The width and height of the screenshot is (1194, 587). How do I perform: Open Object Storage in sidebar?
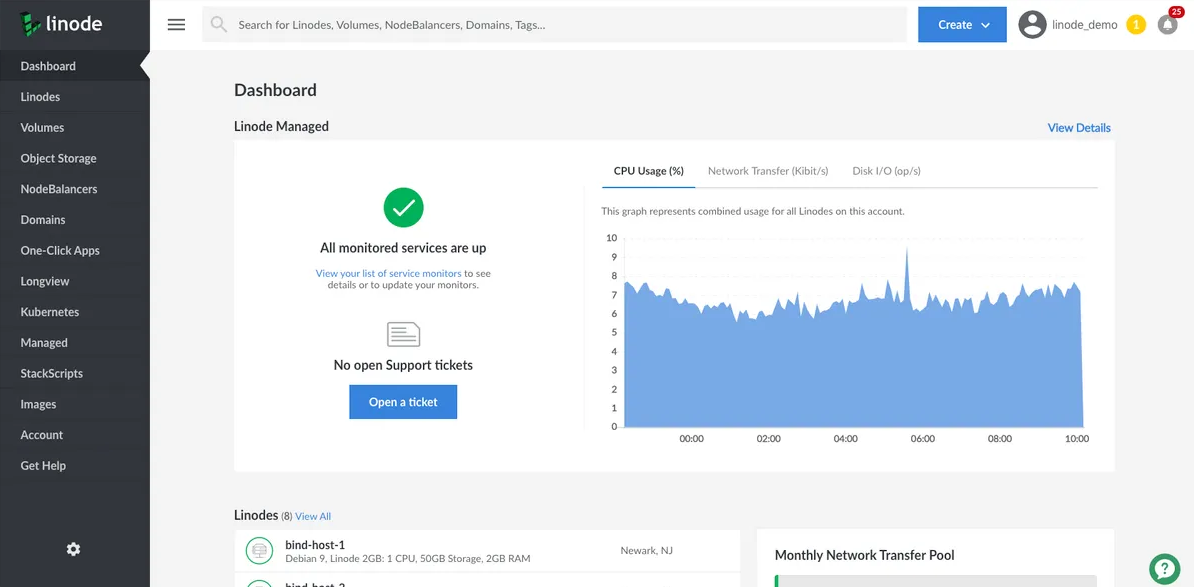[75, 158]
